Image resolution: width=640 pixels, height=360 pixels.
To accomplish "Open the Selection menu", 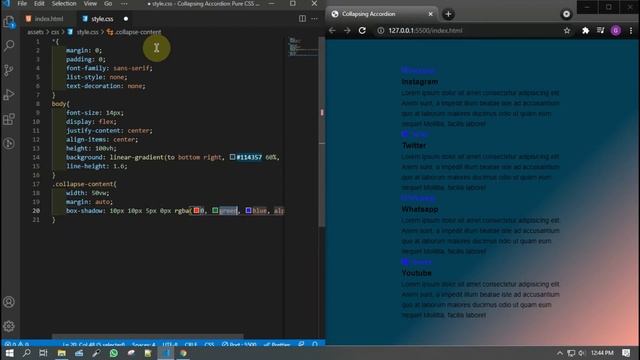I will point(64,4).
